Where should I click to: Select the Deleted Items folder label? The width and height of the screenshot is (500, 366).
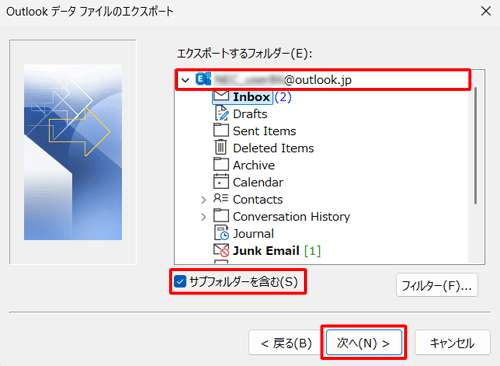[273, 148]
